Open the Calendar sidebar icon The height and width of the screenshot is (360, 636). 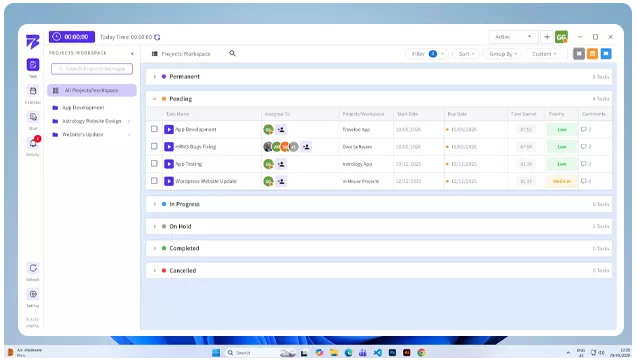click(x=33, y=91)
